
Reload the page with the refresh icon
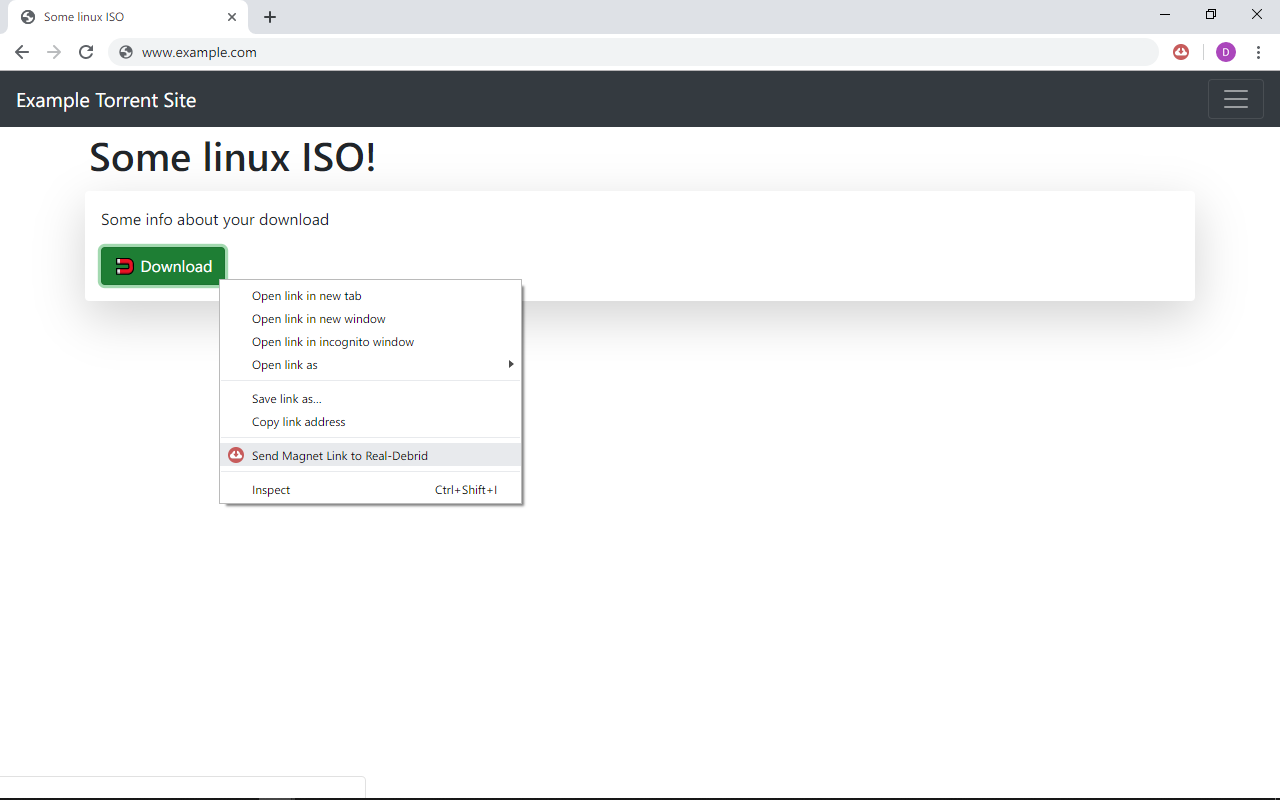tap(86, 52)
